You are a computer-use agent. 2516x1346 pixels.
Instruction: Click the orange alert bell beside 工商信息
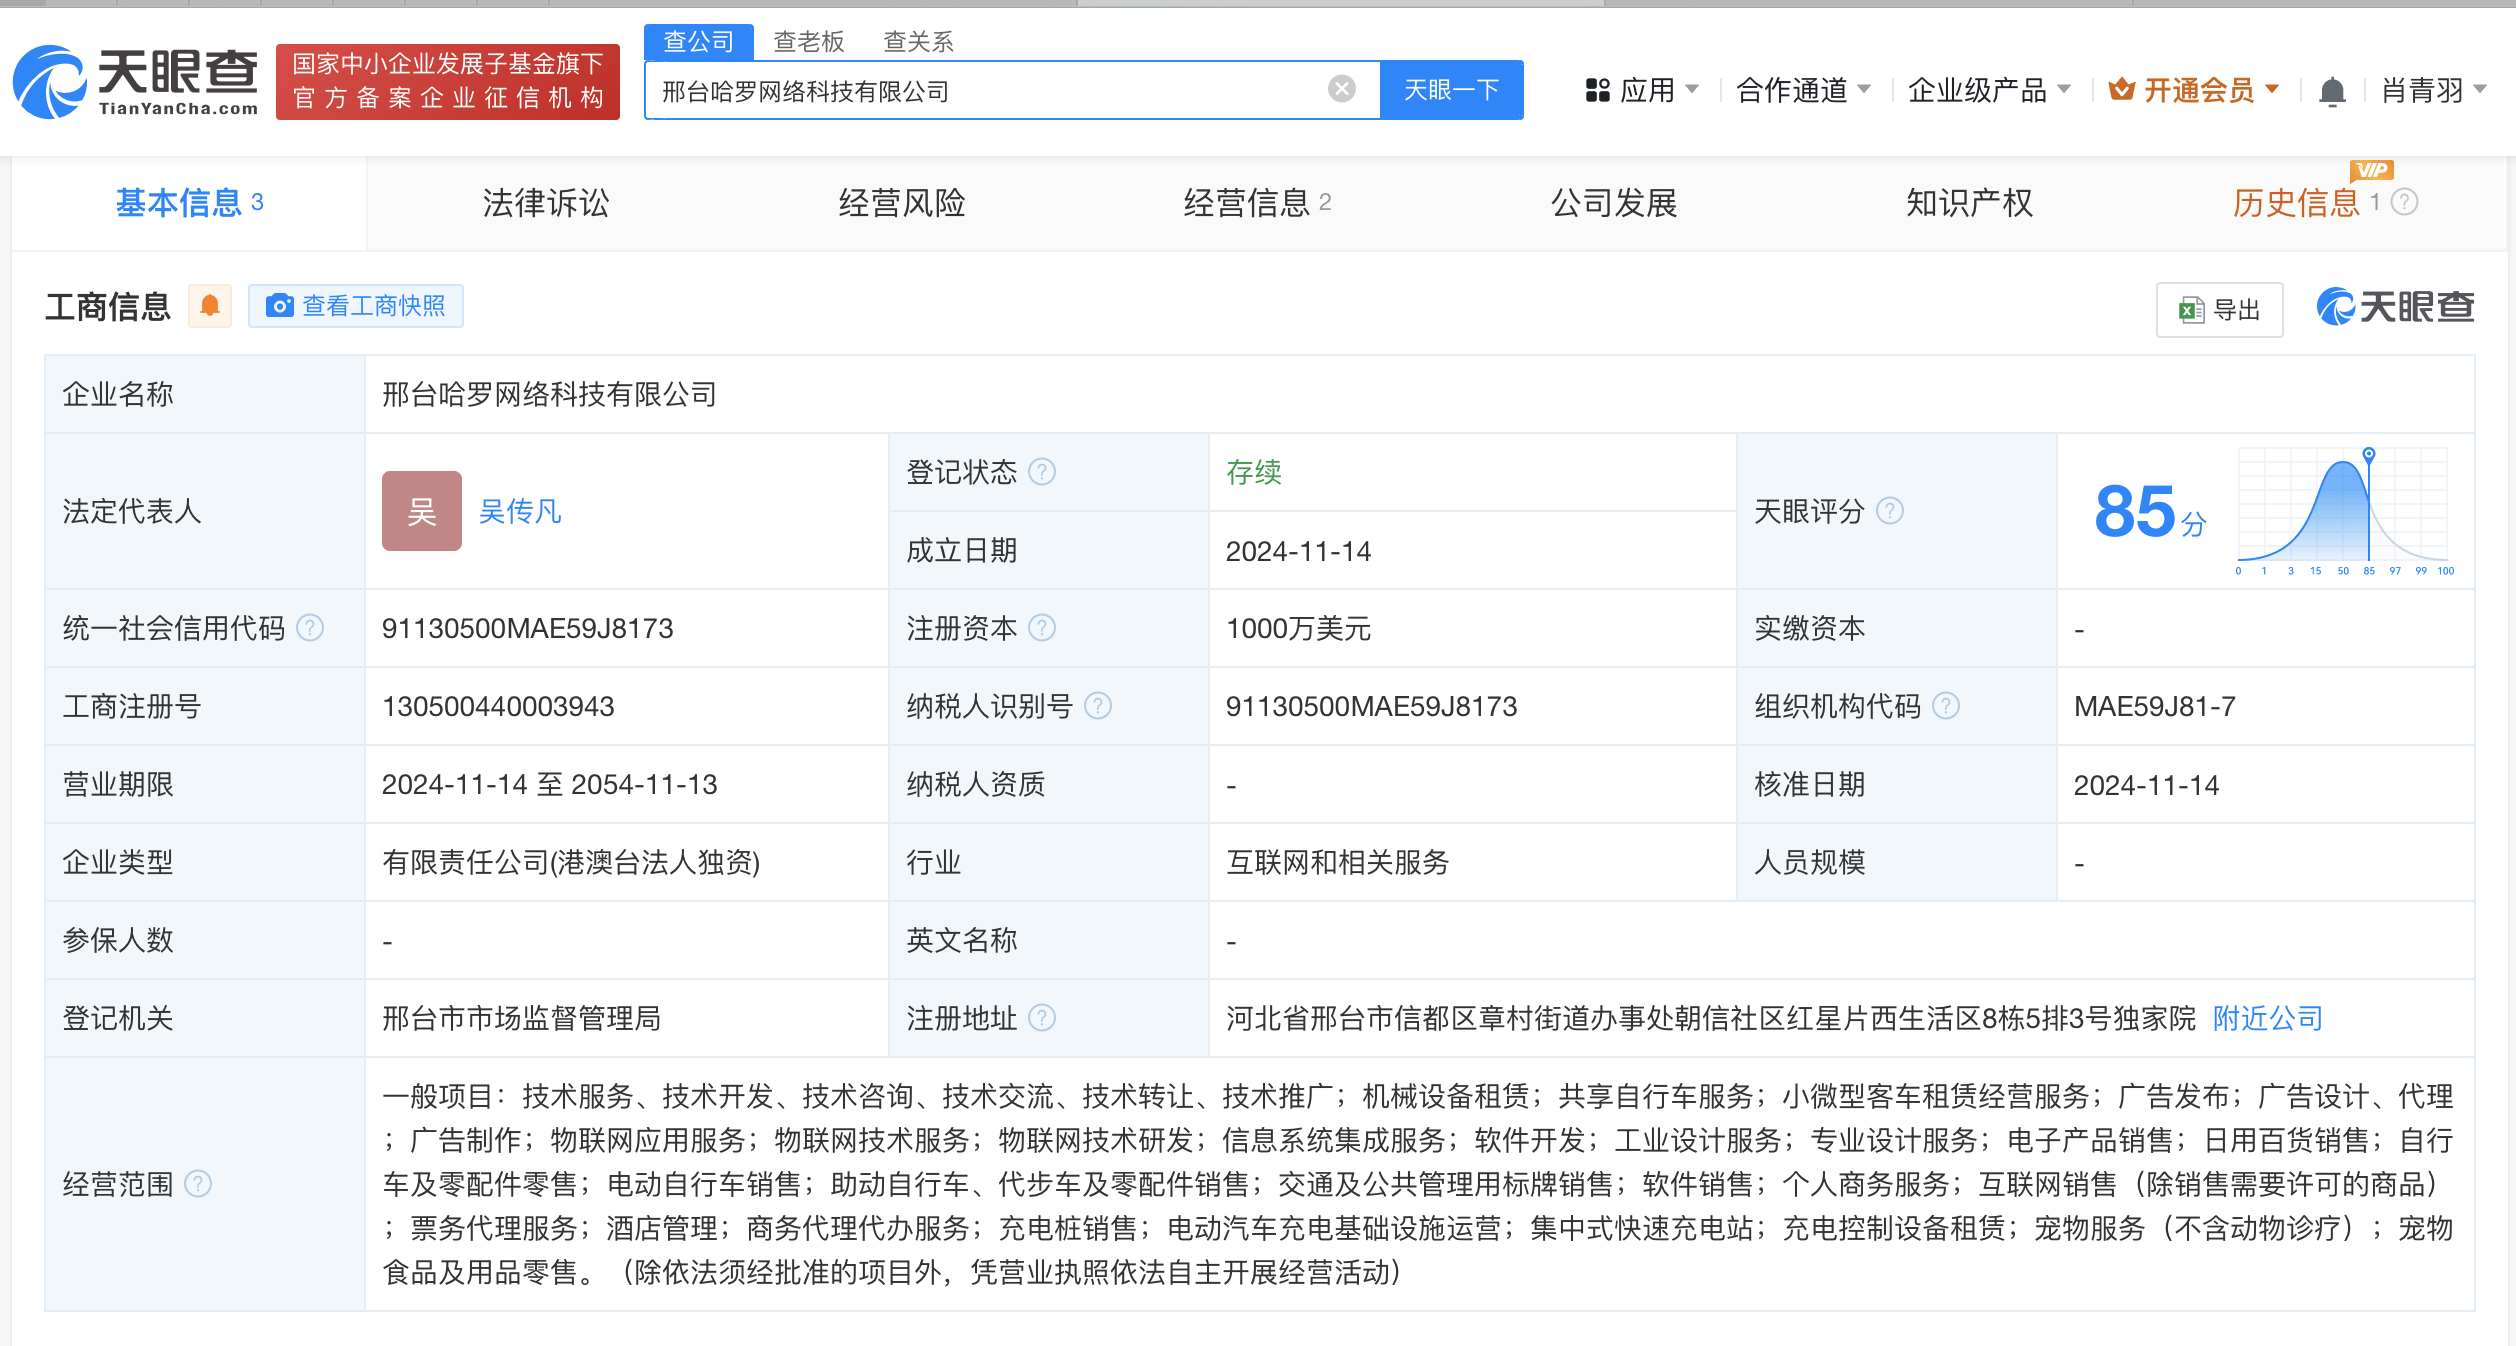pyautogui.click(x=210, y=306)
